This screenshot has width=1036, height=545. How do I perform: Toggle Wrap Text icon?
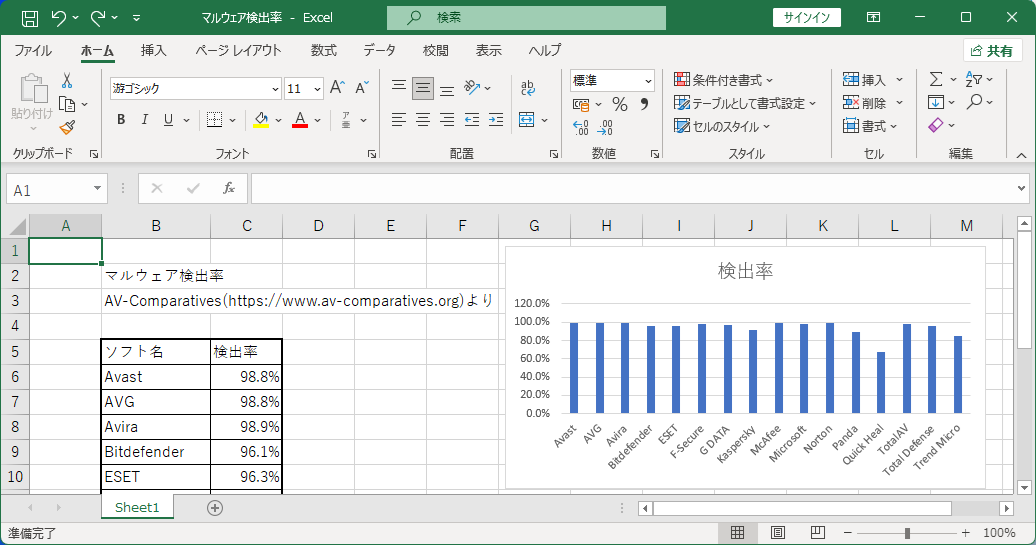pos(527,87)
